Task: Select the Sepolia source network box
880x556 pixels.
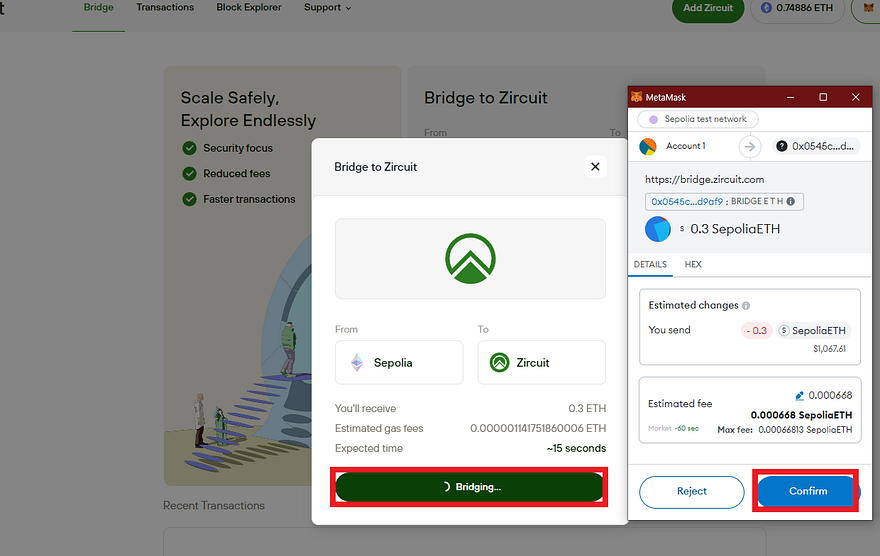Action: [399, 362]
